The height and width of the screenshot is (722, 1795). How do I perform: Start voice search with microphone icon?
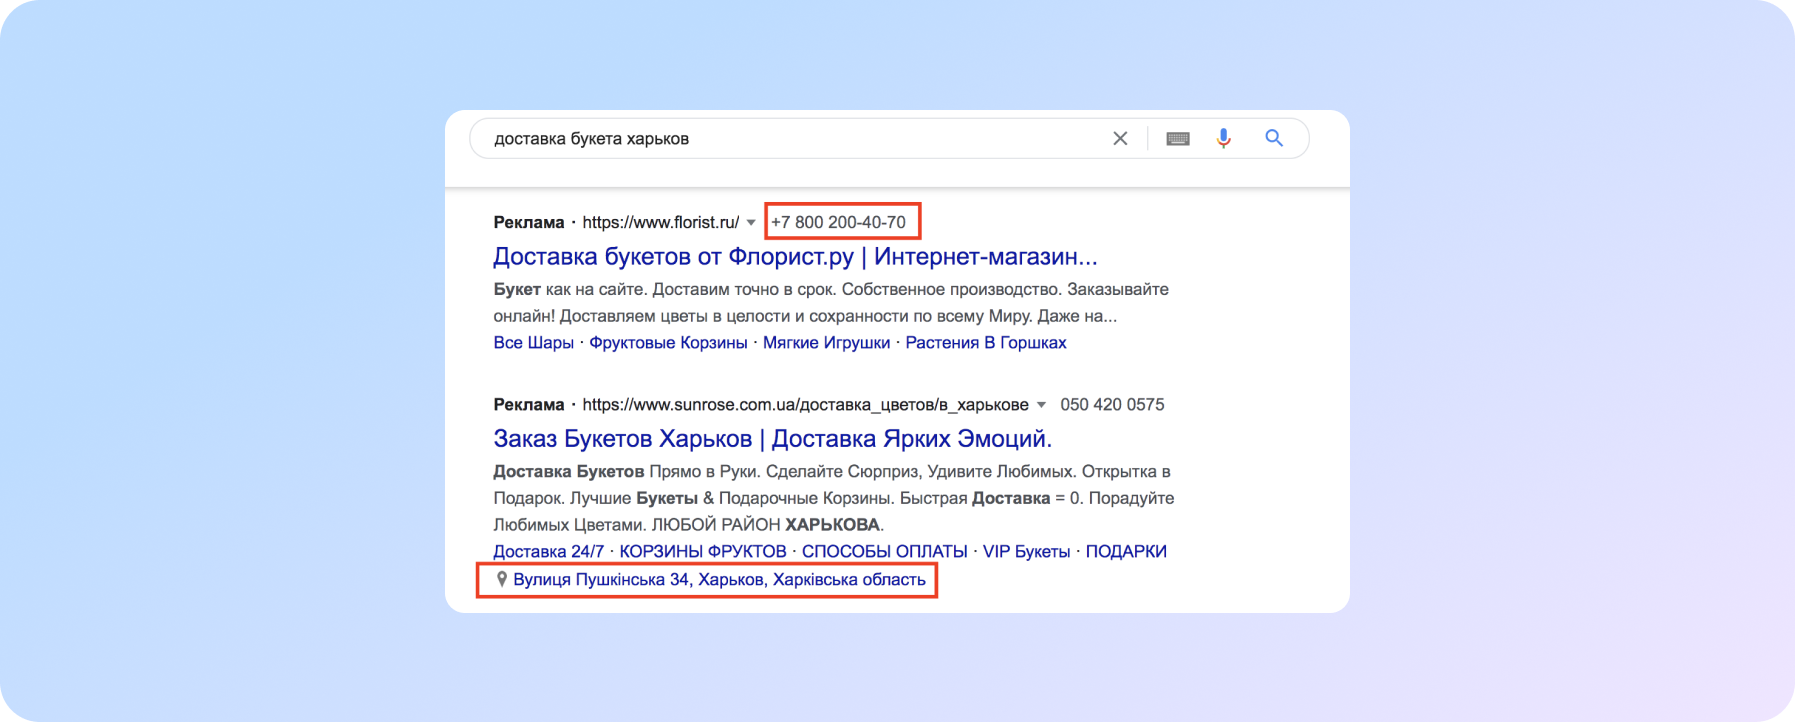coord(1223,139)
